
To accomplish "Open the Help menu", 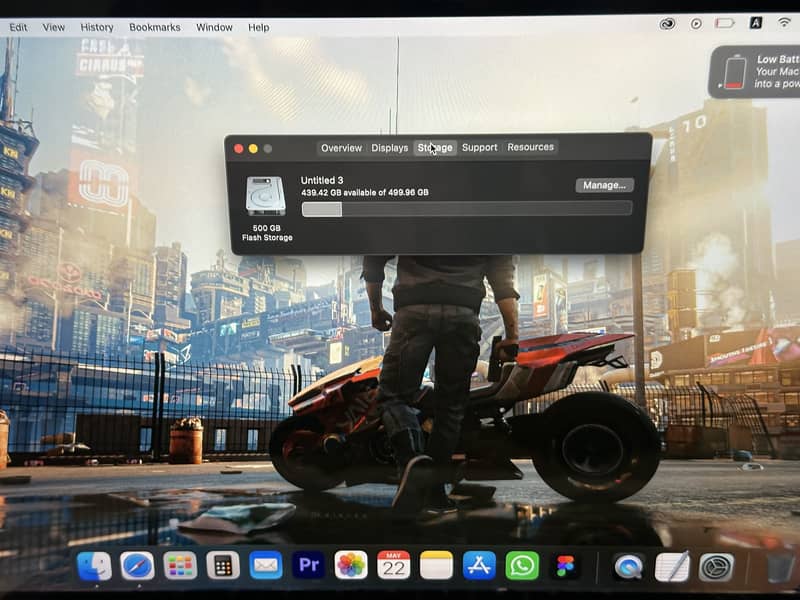I will coord(259,28).
